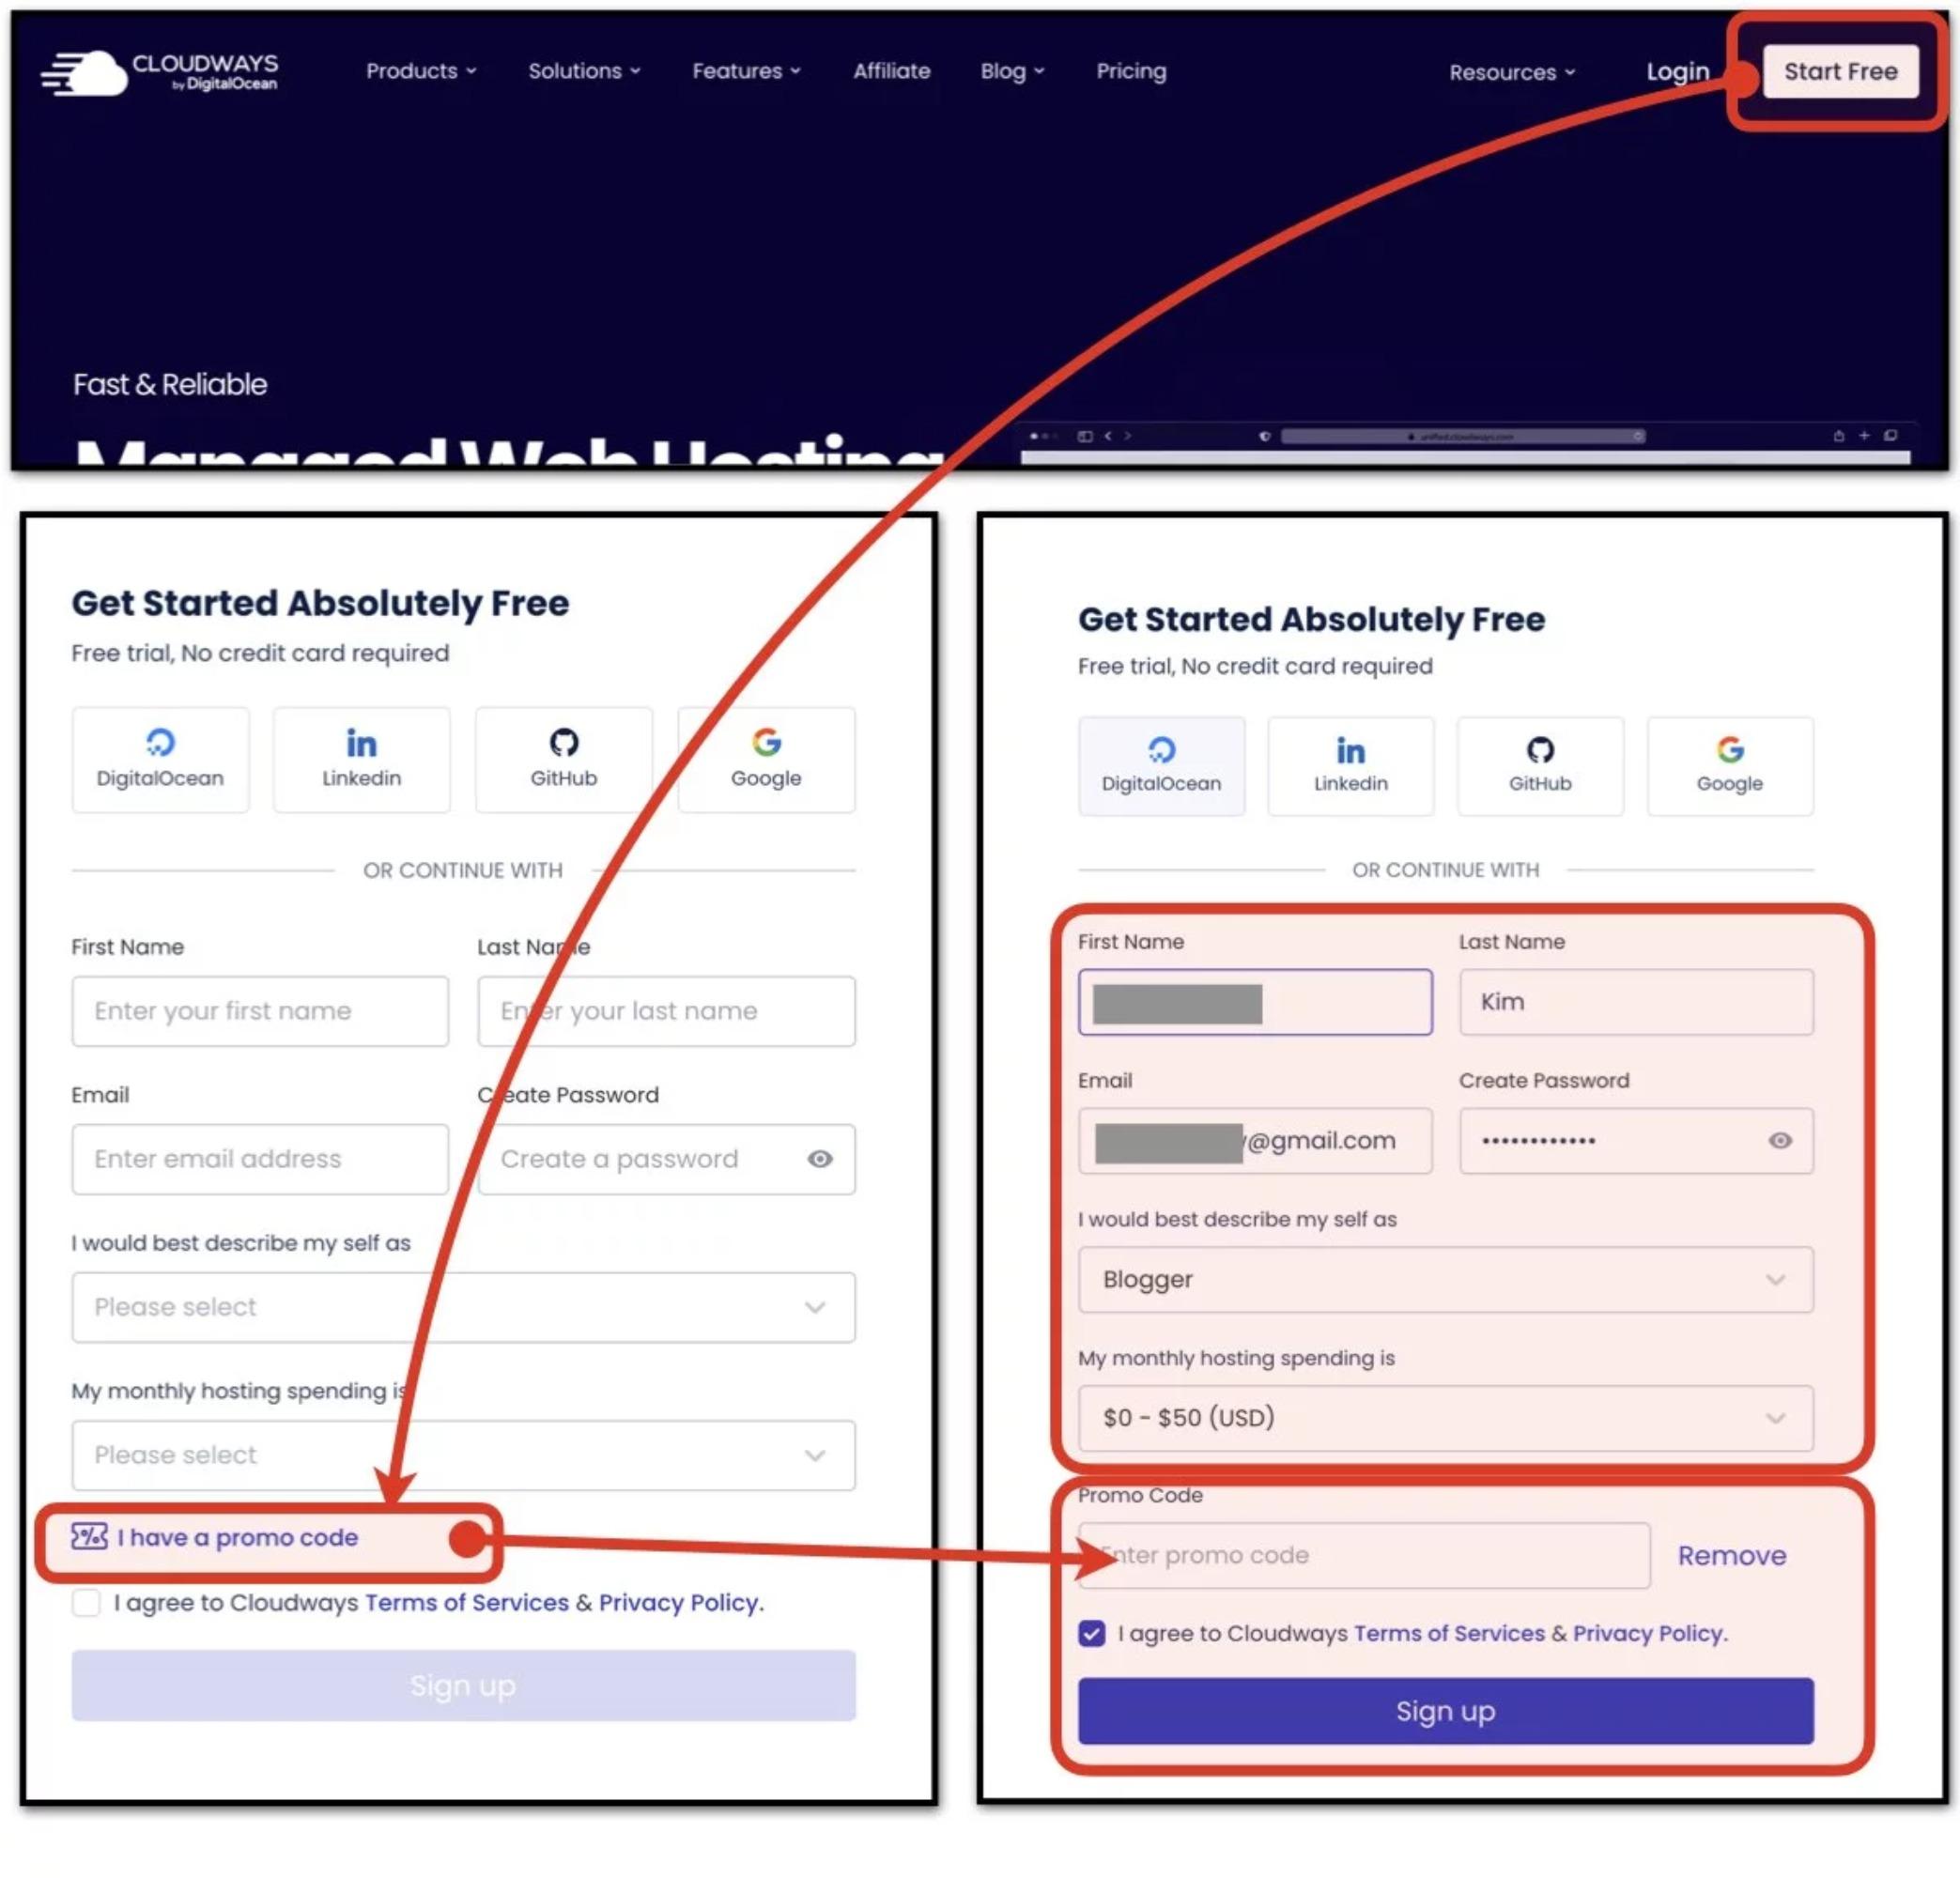Click the I have a promo code link
Image resolution: width=1960 pixels, height=1878 pixels.
pos(237,1537)
